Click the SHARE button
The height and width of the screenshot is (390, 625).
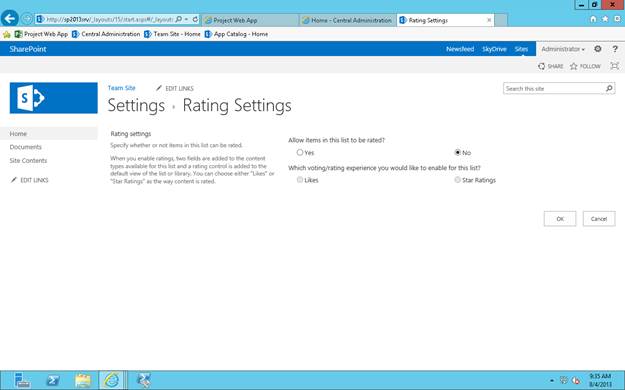pos(550,66)
